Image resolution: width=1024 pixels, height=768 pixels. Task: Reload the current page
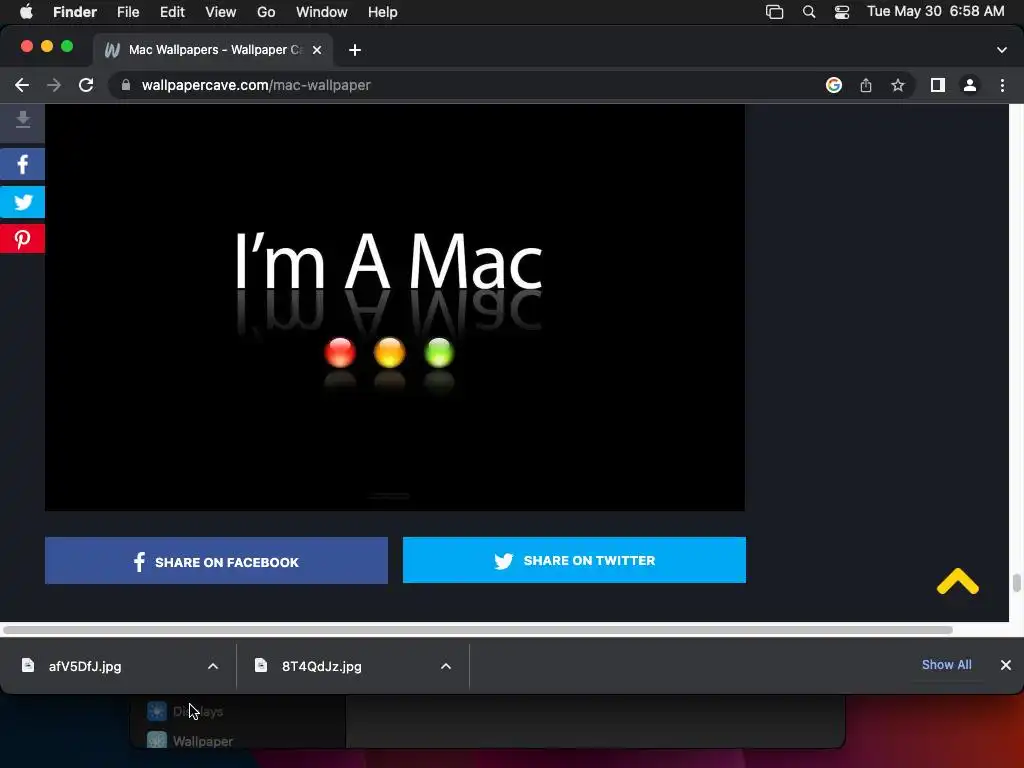pyautogui.click(x=86, y=86)
